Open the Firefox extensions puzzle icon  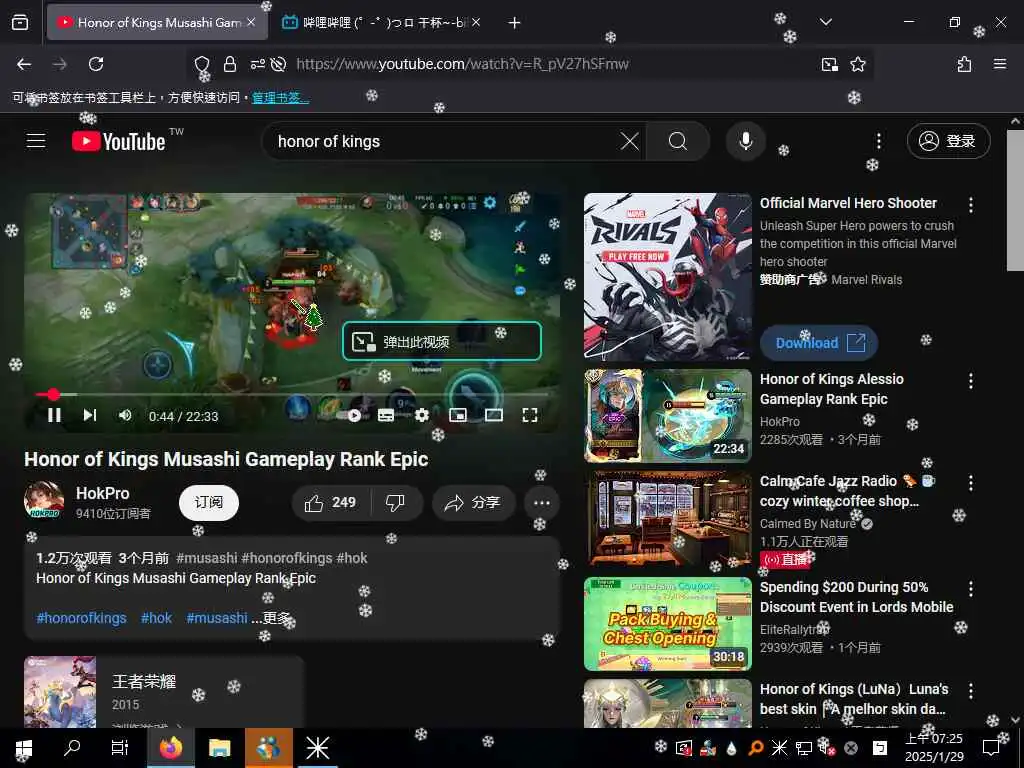965,64
